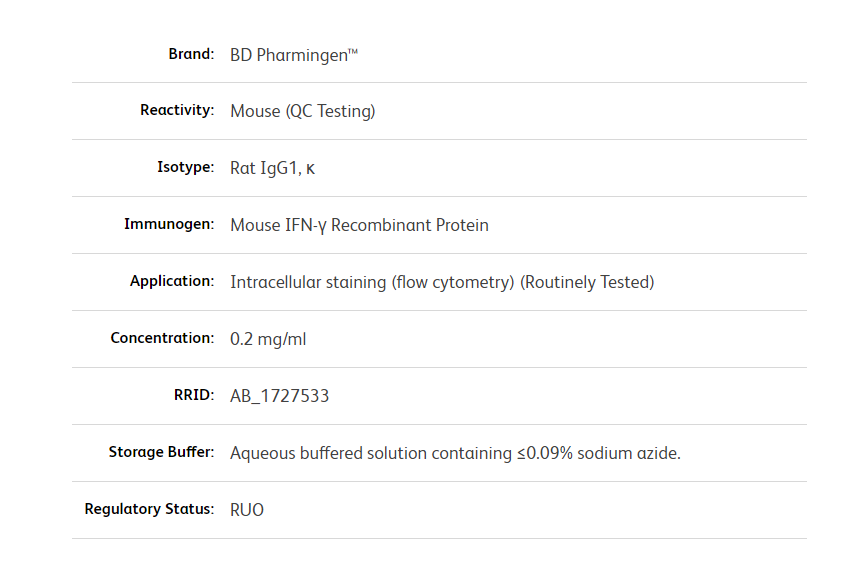Select the BD Pharmingen brand value
Image resolution: width=851 pixels, height=563 pixels.
pyautogui.click(x=293, y=55)
